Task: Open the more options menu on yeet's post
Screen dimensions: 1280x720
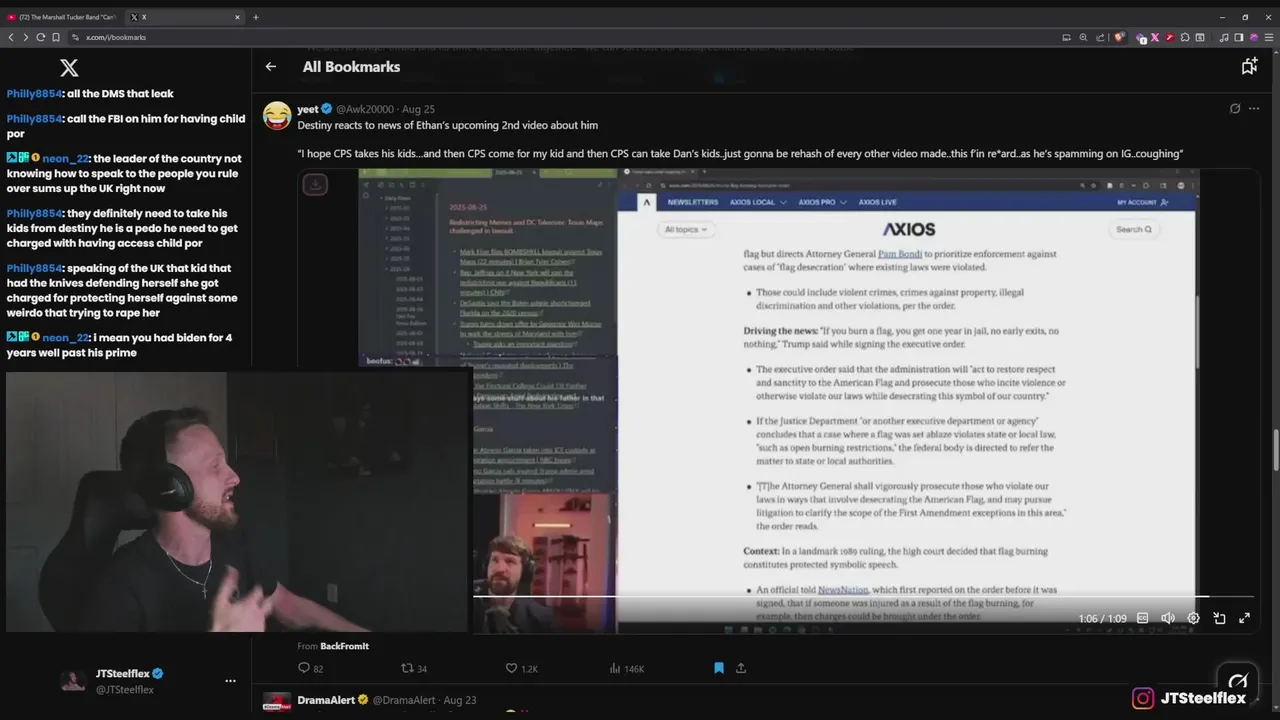Action: (1254, 109)
